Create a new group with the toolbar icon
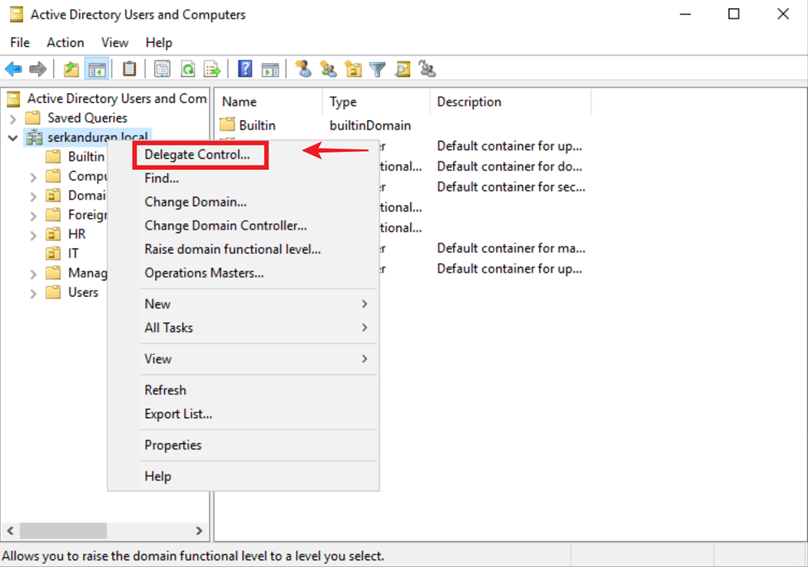 [328, 69]
